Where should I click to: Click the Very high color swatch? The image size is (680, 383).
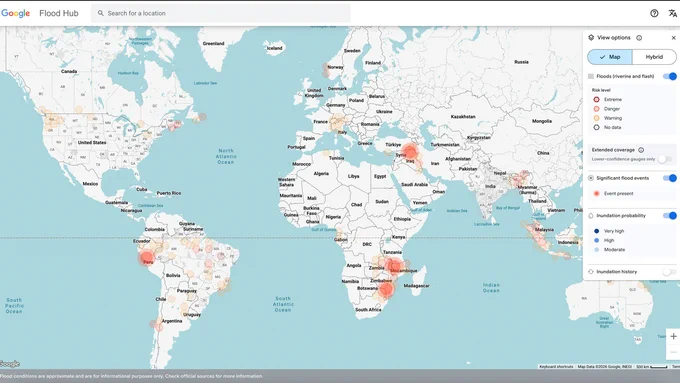coord(596,231)
